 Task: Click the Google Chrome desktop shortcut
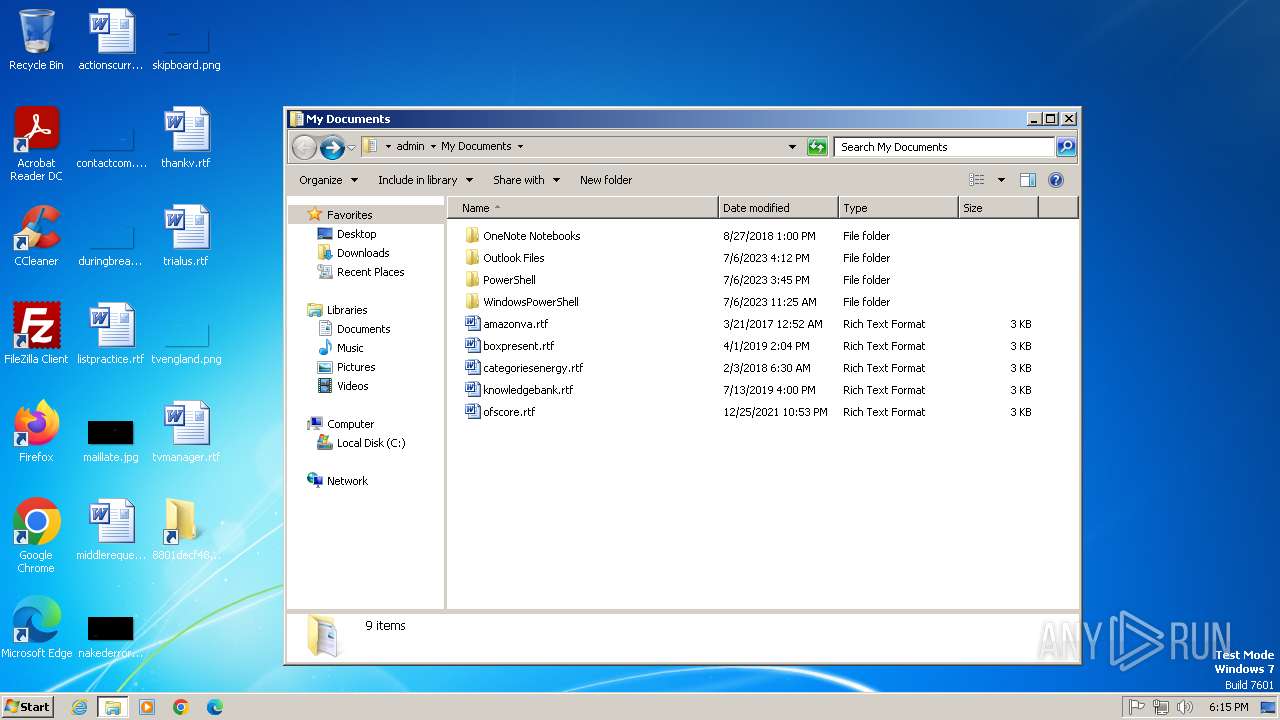pyautogui.click(x=36, y=536)
